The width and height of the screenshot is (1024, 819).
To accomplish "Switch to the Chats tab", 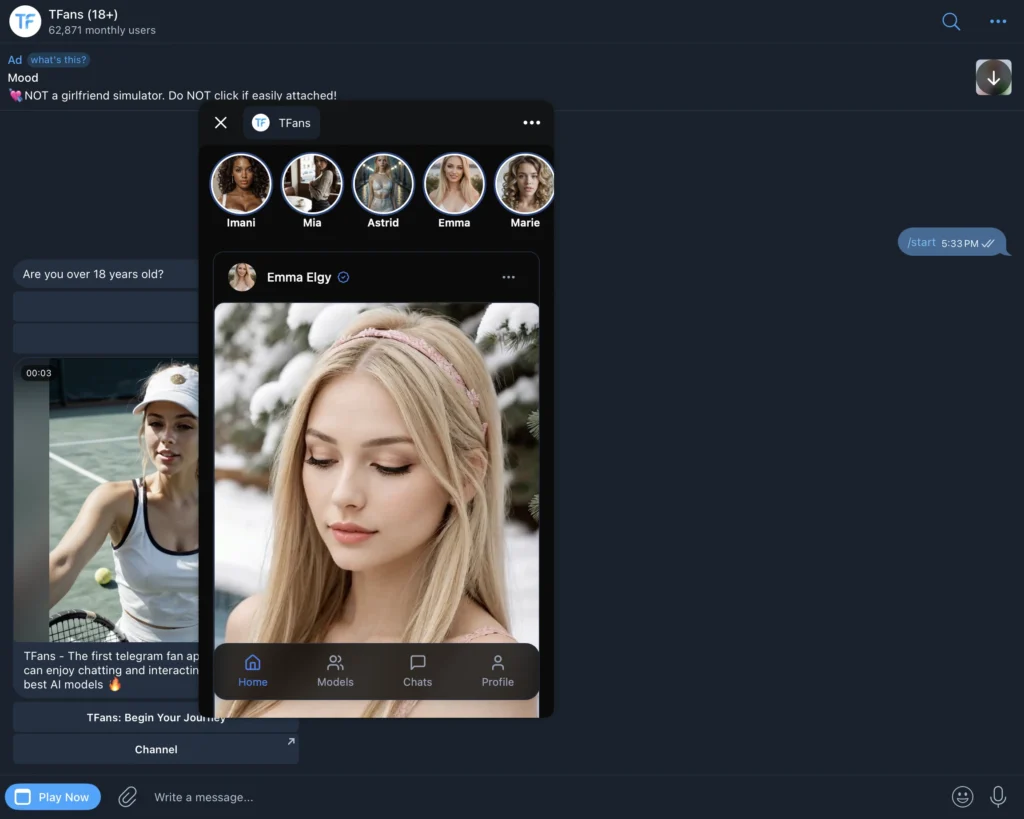I will (417, 670).
